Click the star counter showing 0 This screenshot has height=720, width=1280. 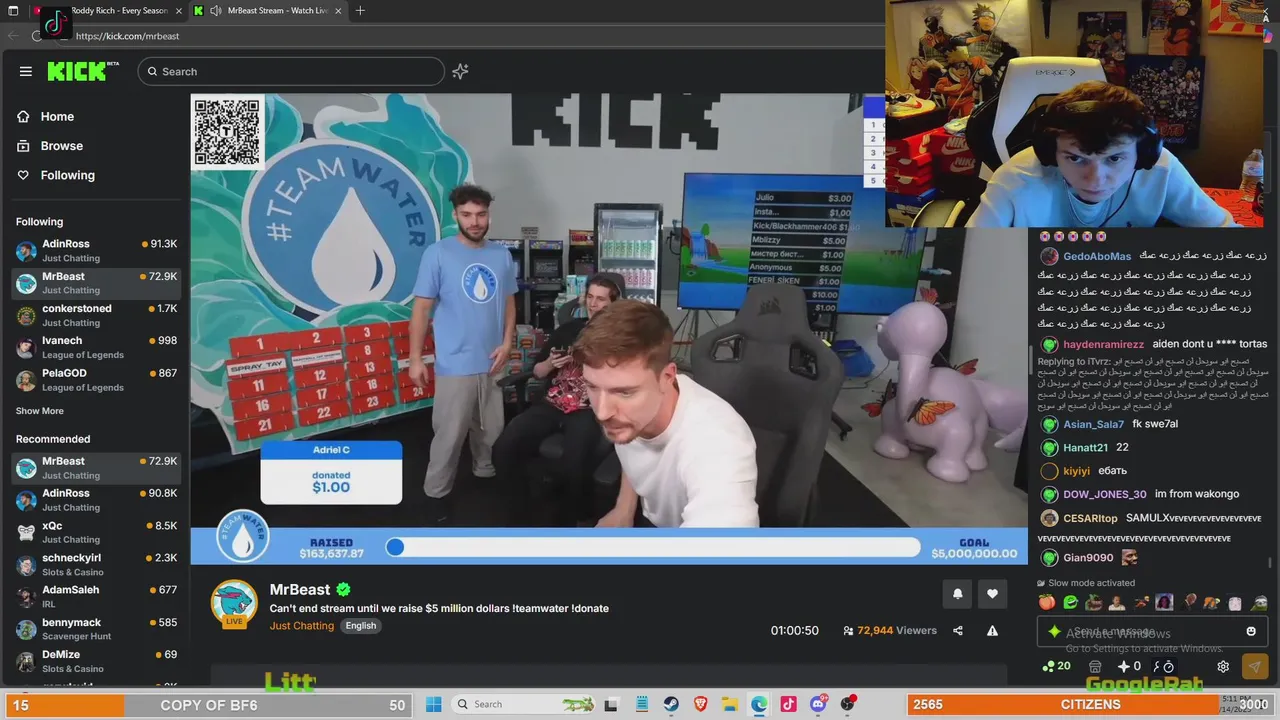click(x=1129, y=666)
